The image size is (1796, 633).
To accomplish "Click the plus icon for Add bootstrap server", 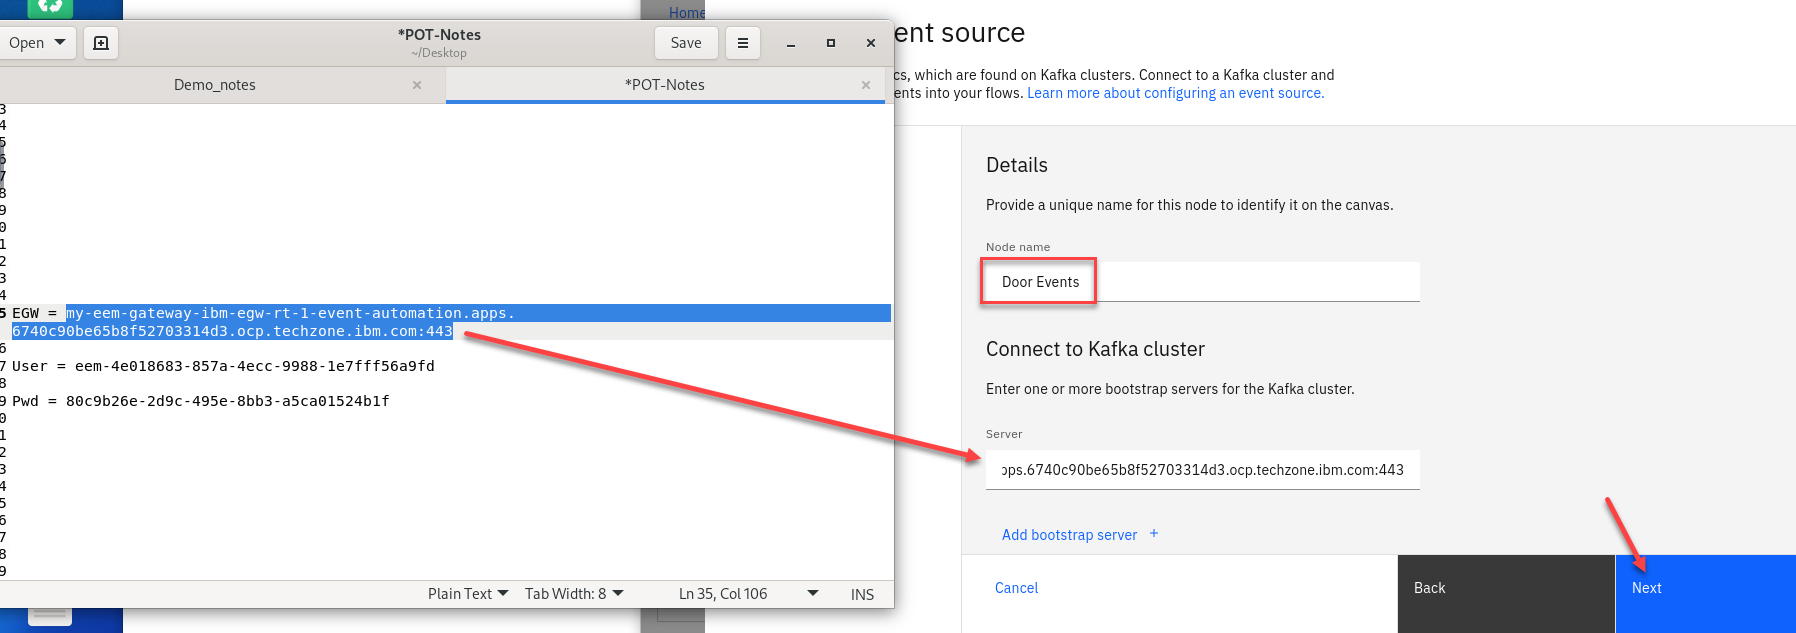I will (1154, 534).
